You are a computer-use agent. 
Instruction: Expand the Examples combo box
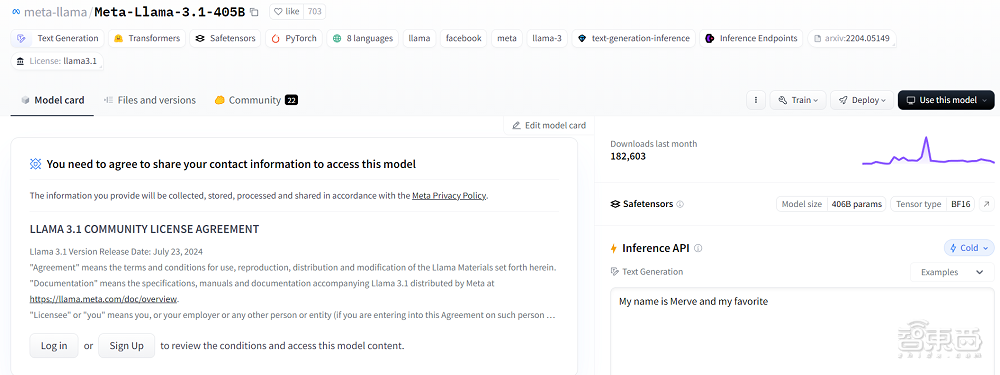952,272
